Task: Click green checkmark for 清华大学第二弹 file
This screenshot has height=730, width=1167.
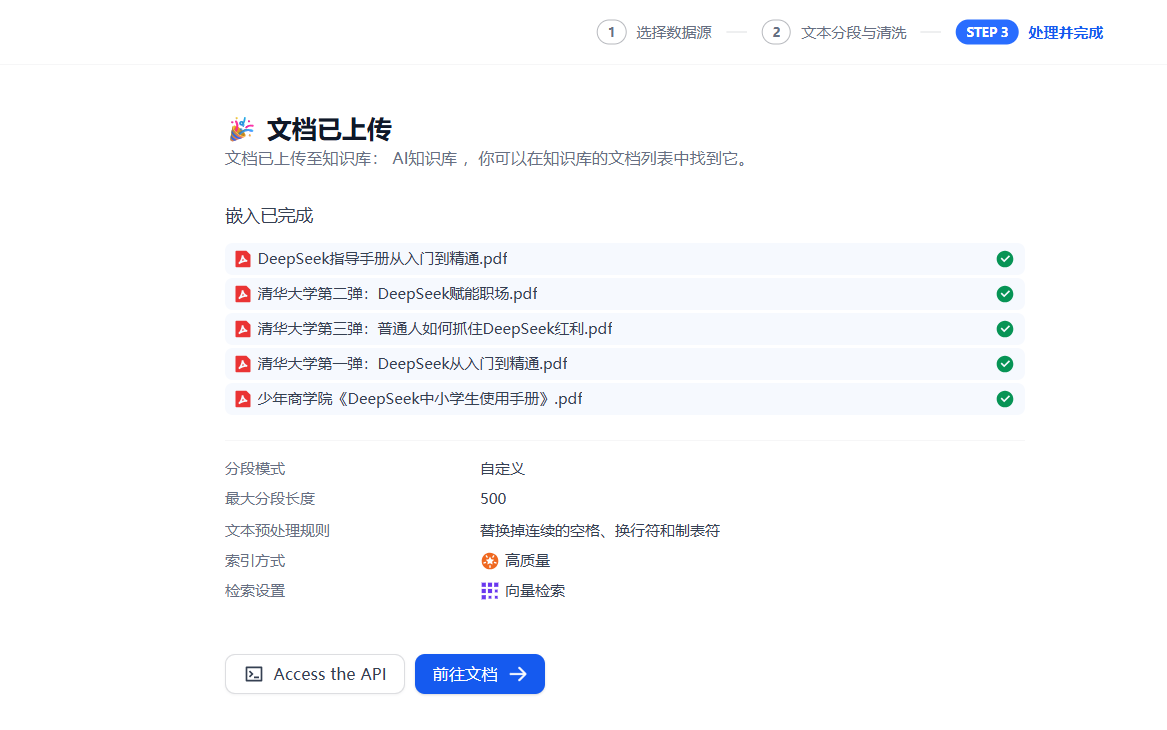Action: click(1005, 294)
